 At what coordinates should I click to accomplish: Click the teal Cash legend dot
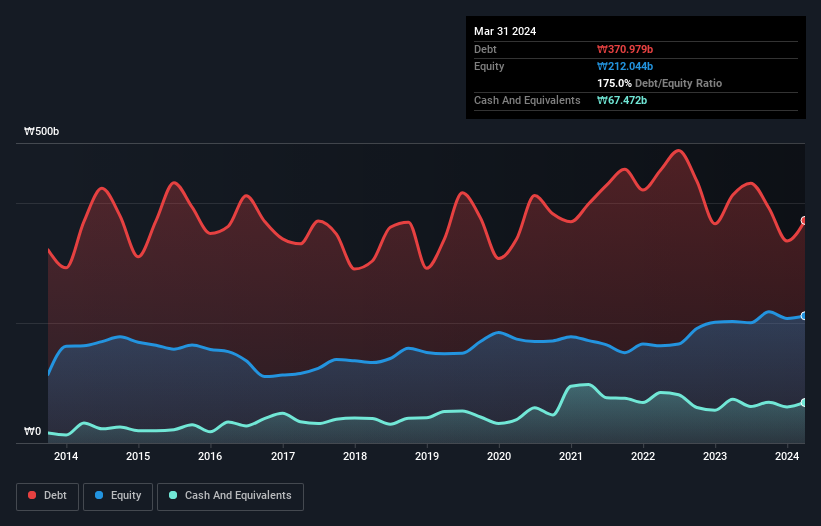173,495
